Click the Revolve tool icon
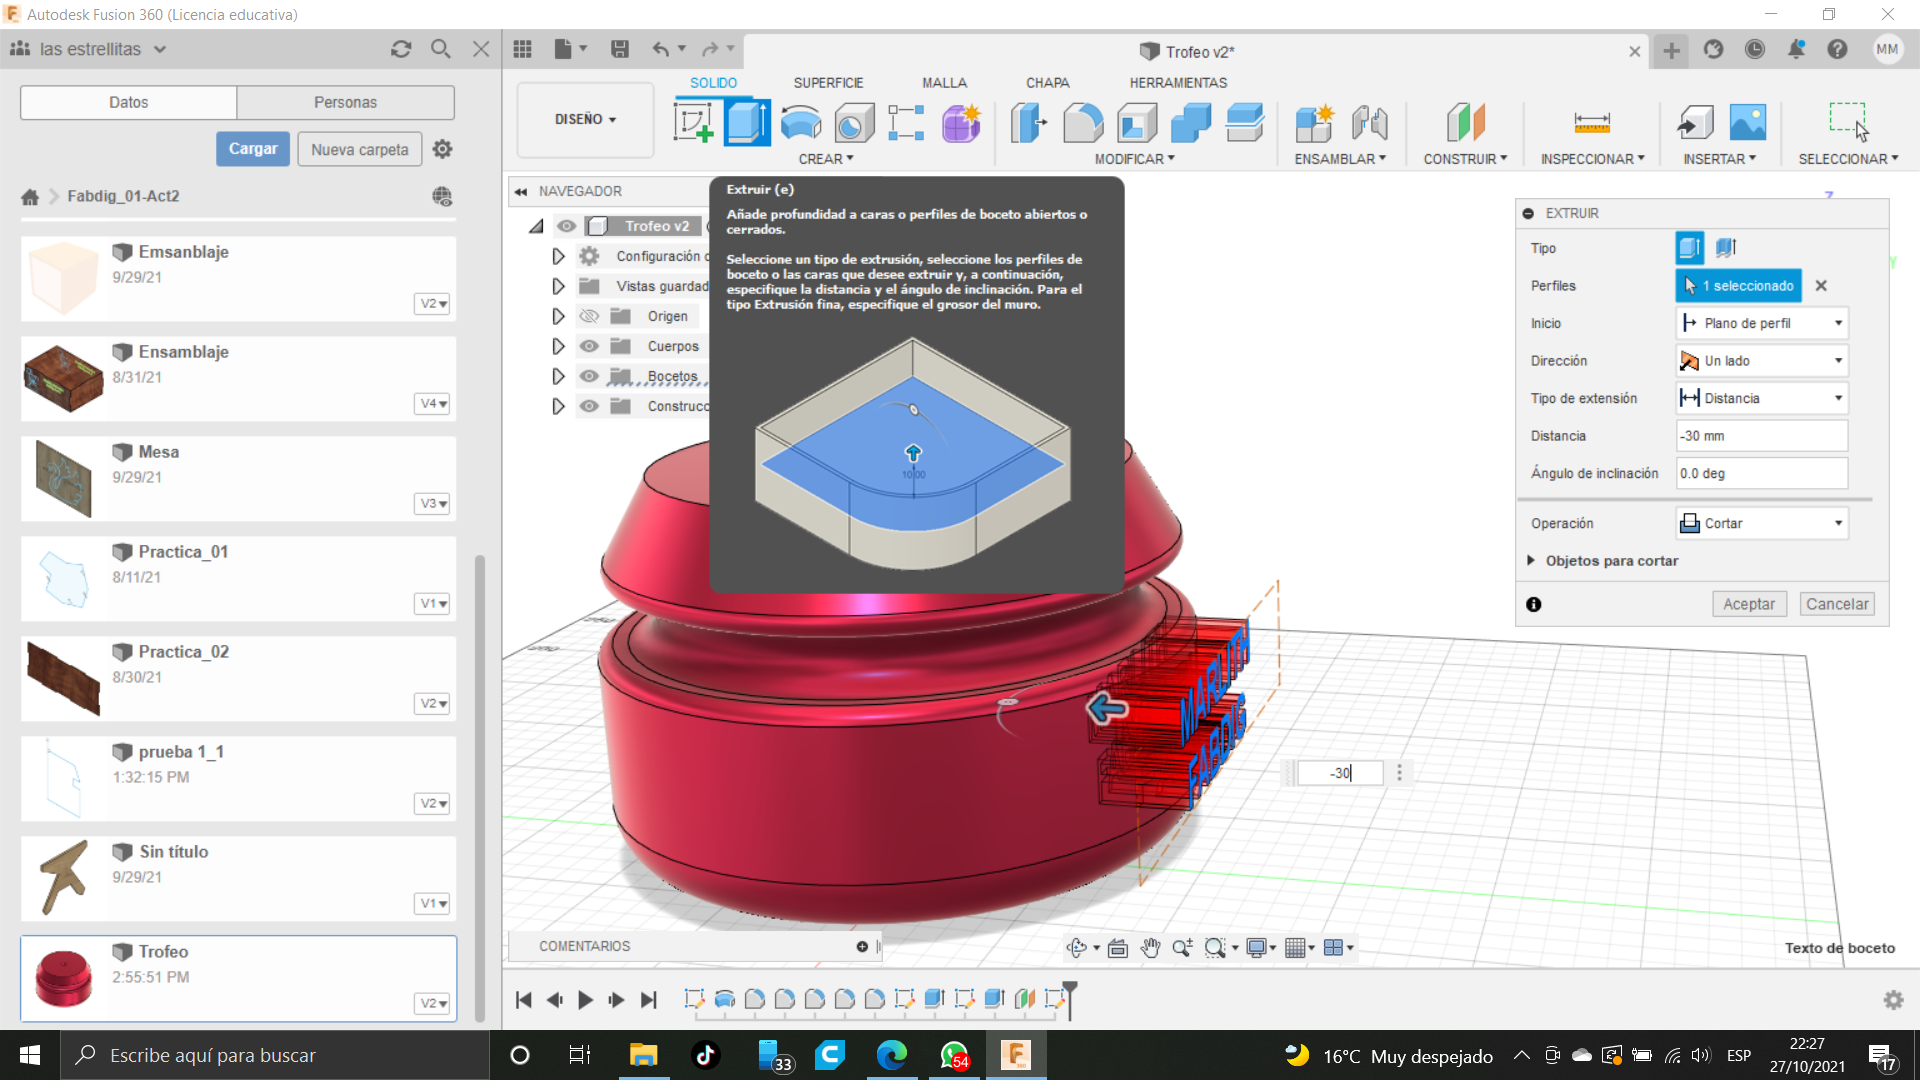 click(801, 122)
